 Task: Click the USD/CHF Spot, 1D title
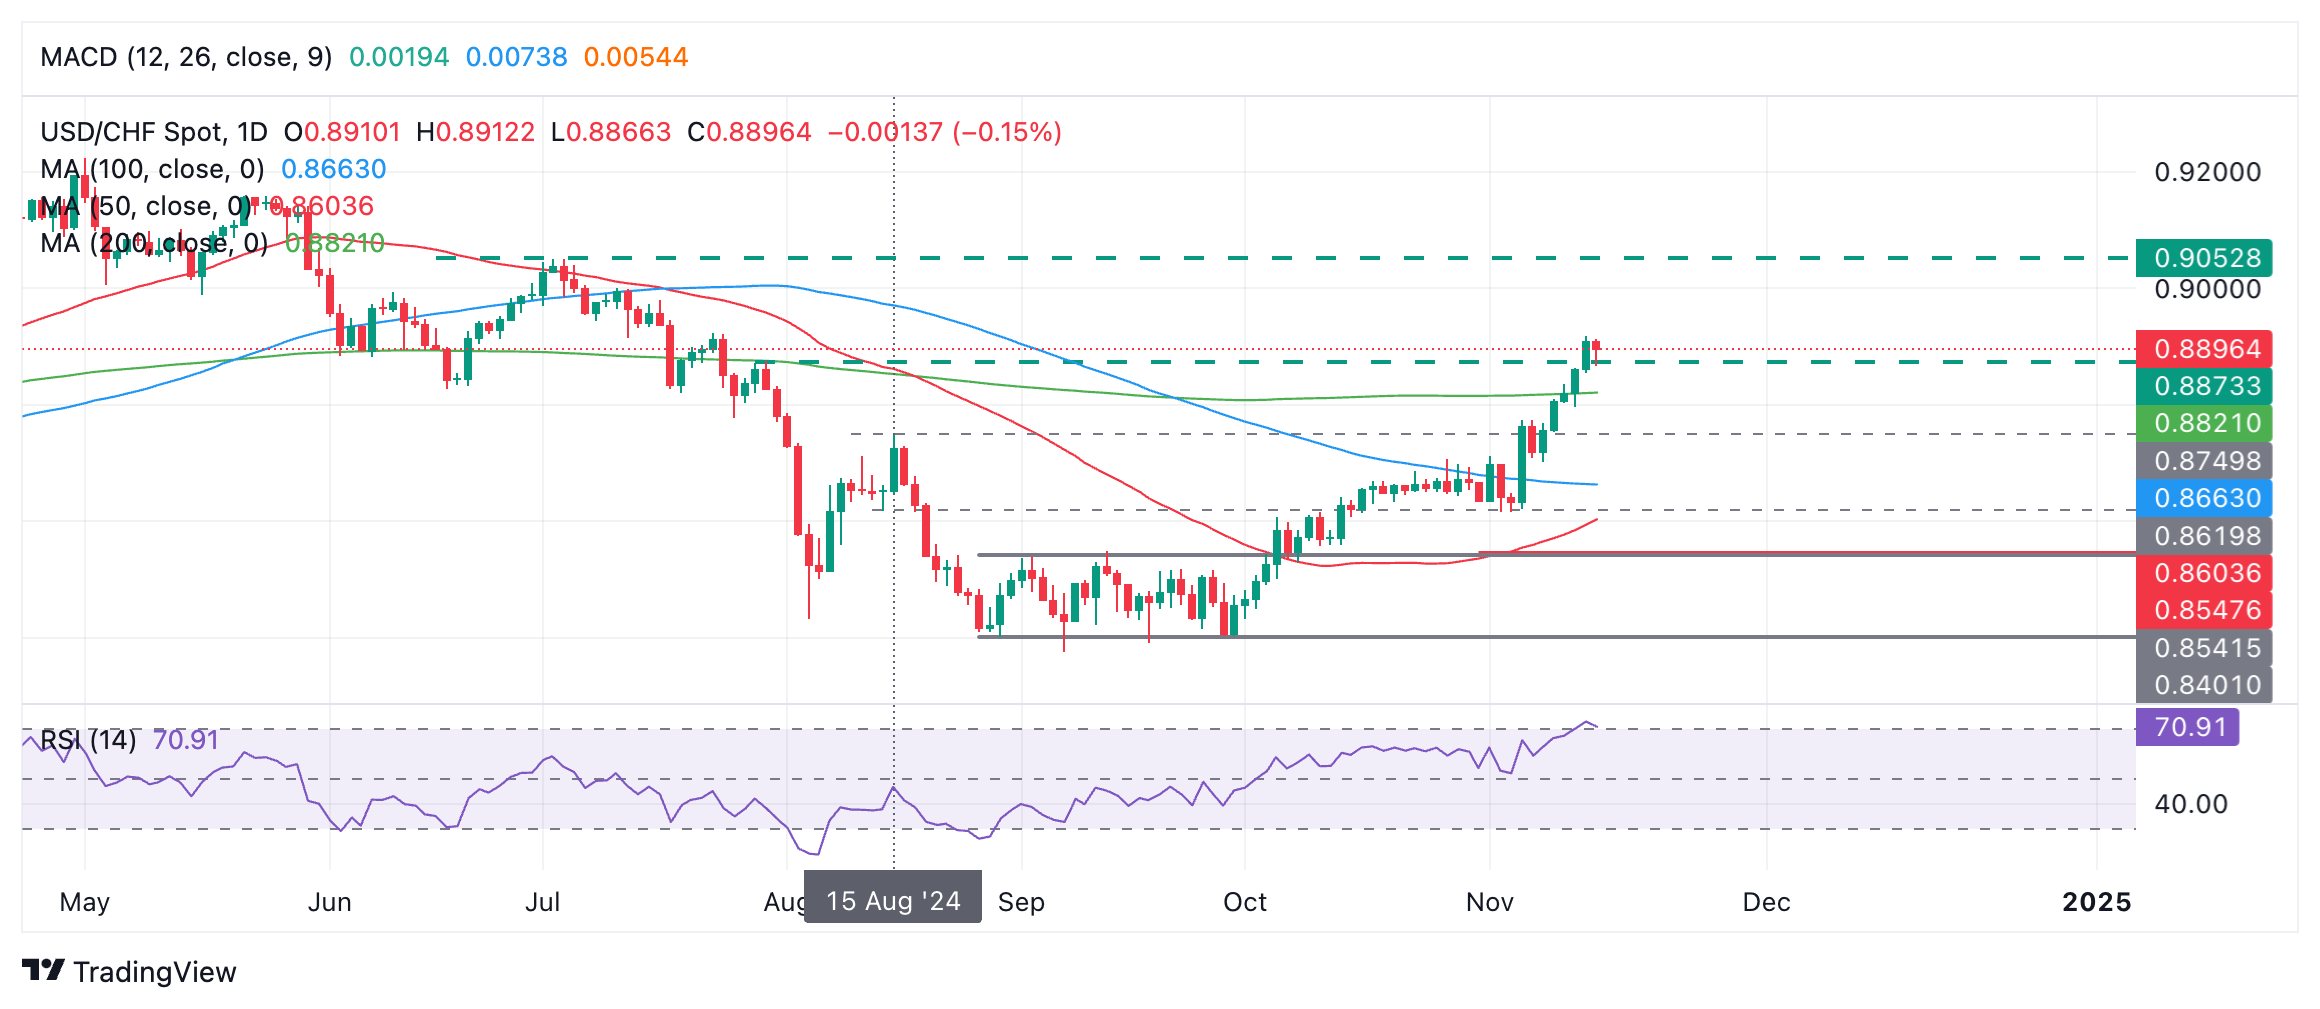pyautogui.click(x=154, y=132)
